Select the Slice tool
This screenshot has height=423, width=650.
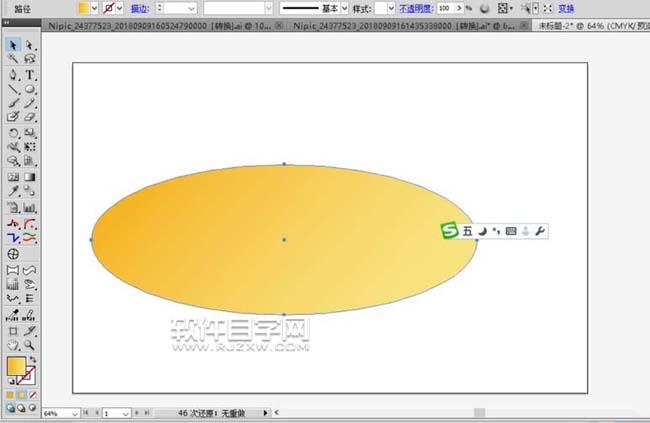point(29,331)
